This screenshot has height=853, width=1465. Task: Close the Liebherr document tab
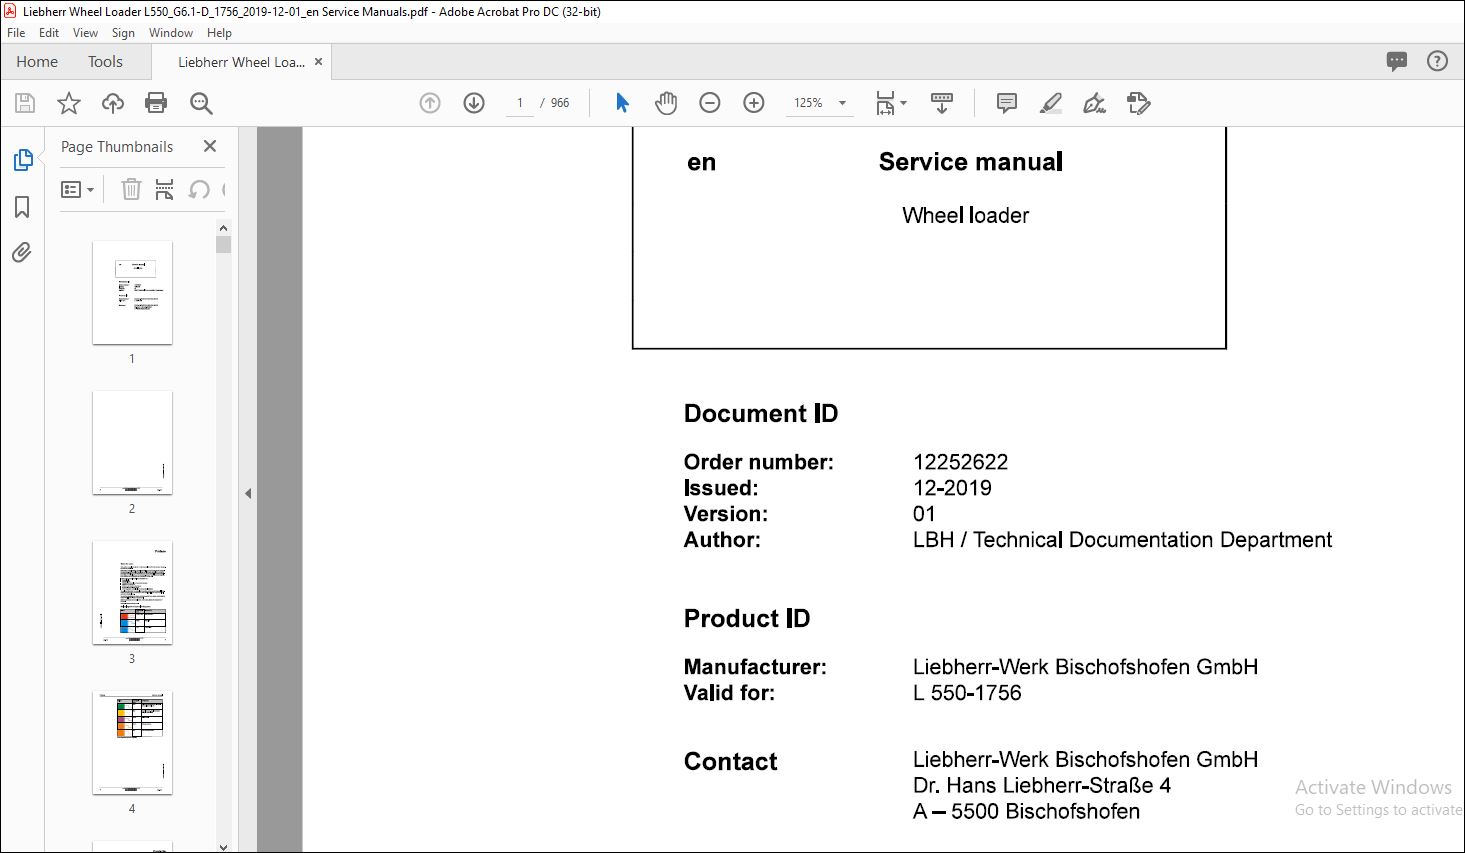point(319,62)
